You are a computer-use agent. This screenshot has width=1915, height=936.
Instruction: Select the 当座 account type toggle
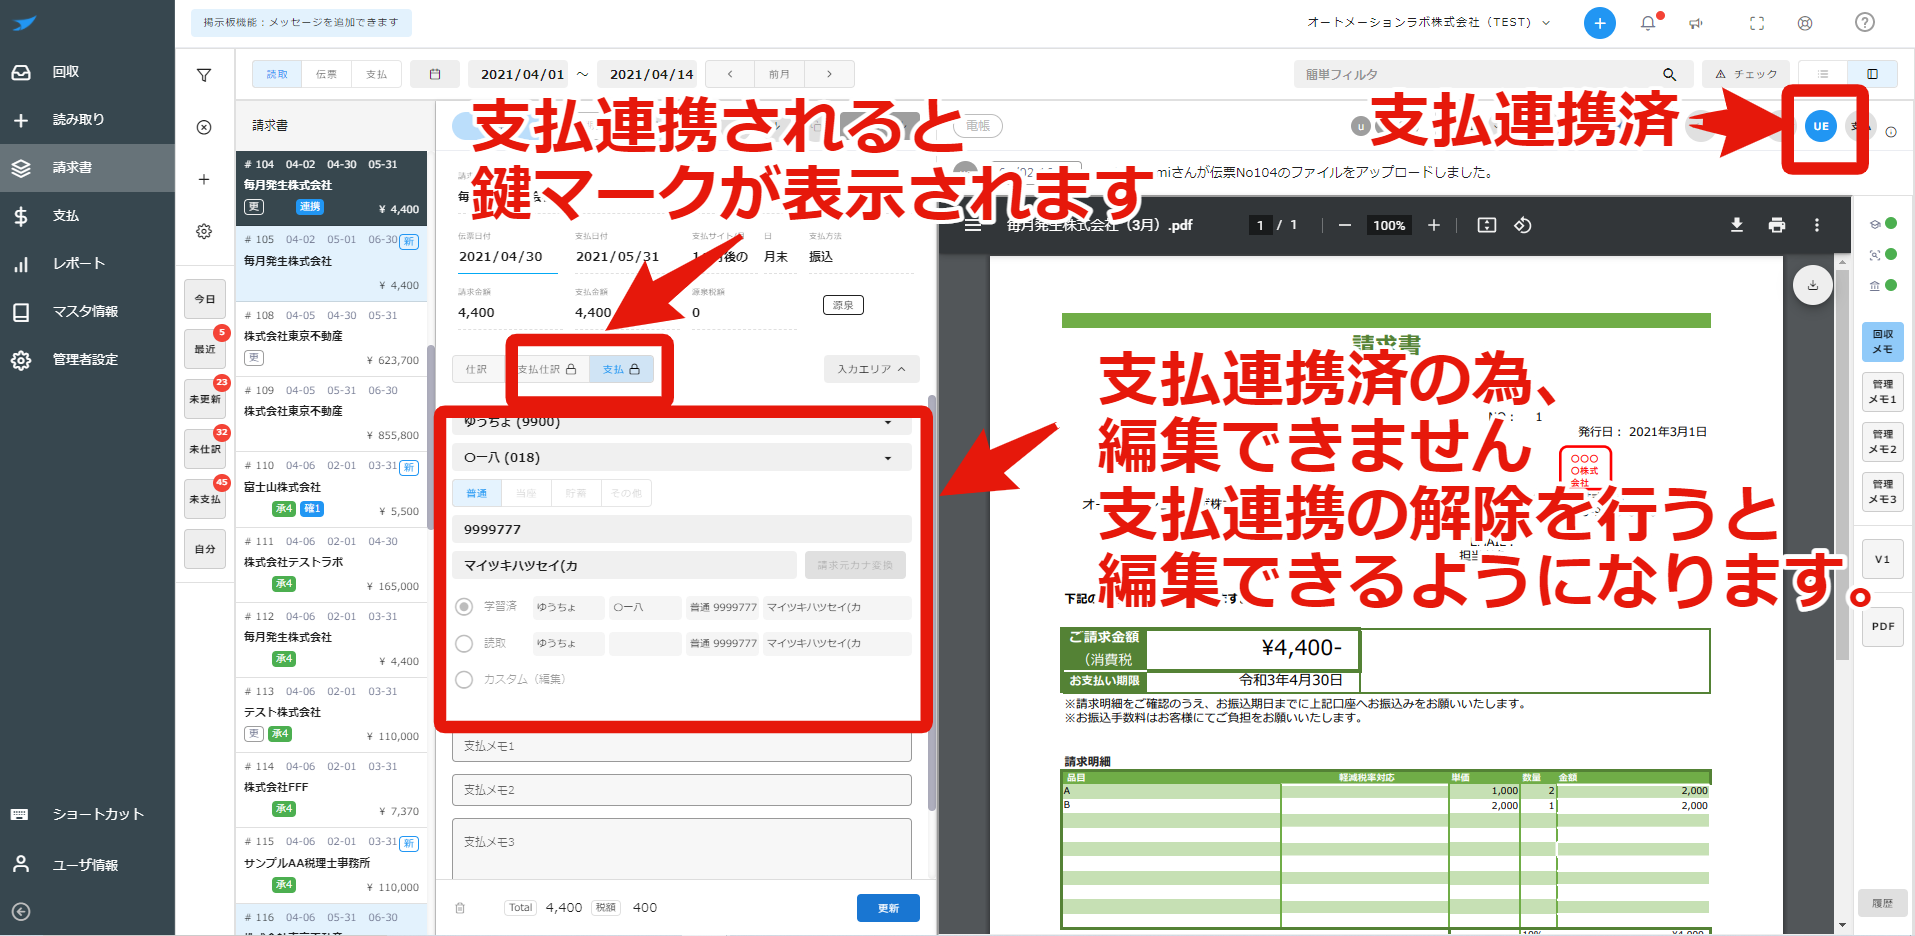click(x=526, y=493)
